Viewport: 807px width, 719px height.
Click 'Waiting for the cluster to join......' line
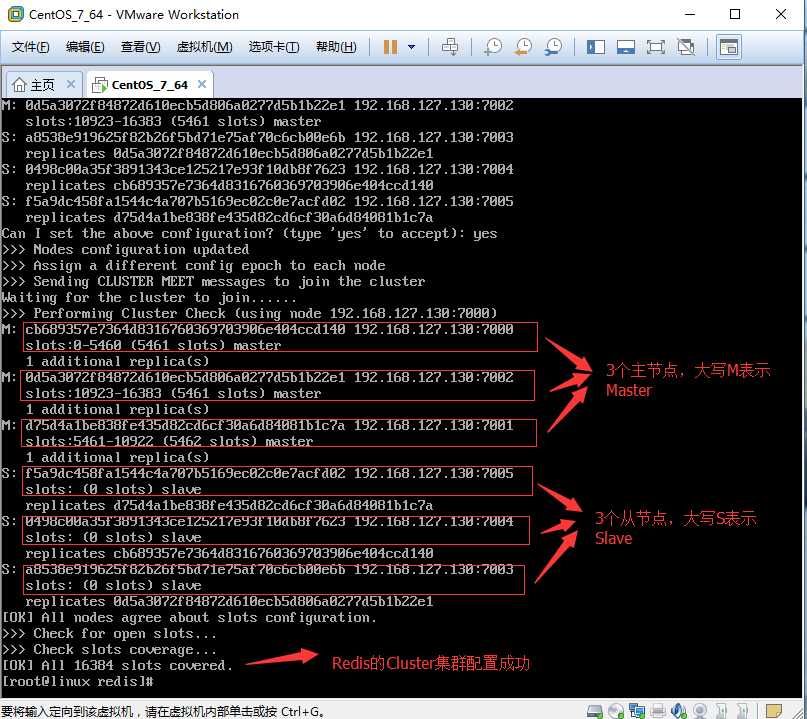[x=149, y=297]
